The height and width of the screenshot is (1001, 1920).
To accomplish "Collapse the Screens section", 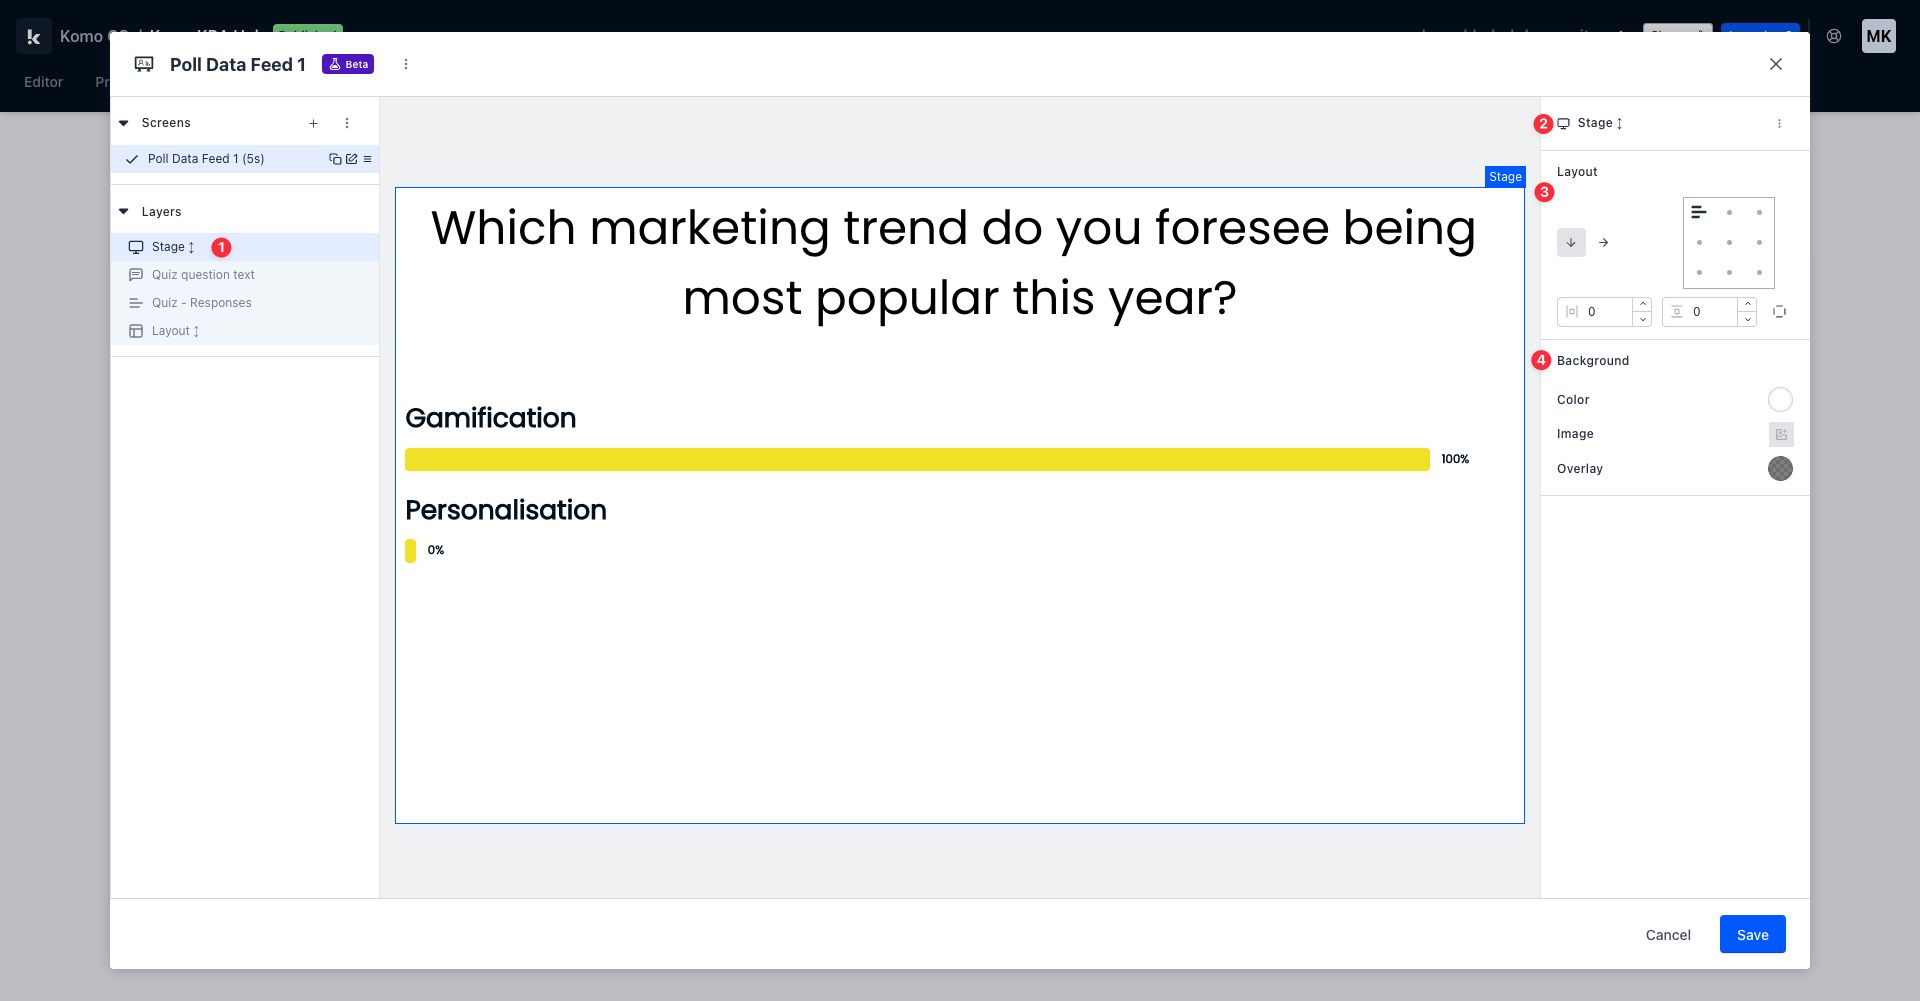I will (x=124, y=123).
